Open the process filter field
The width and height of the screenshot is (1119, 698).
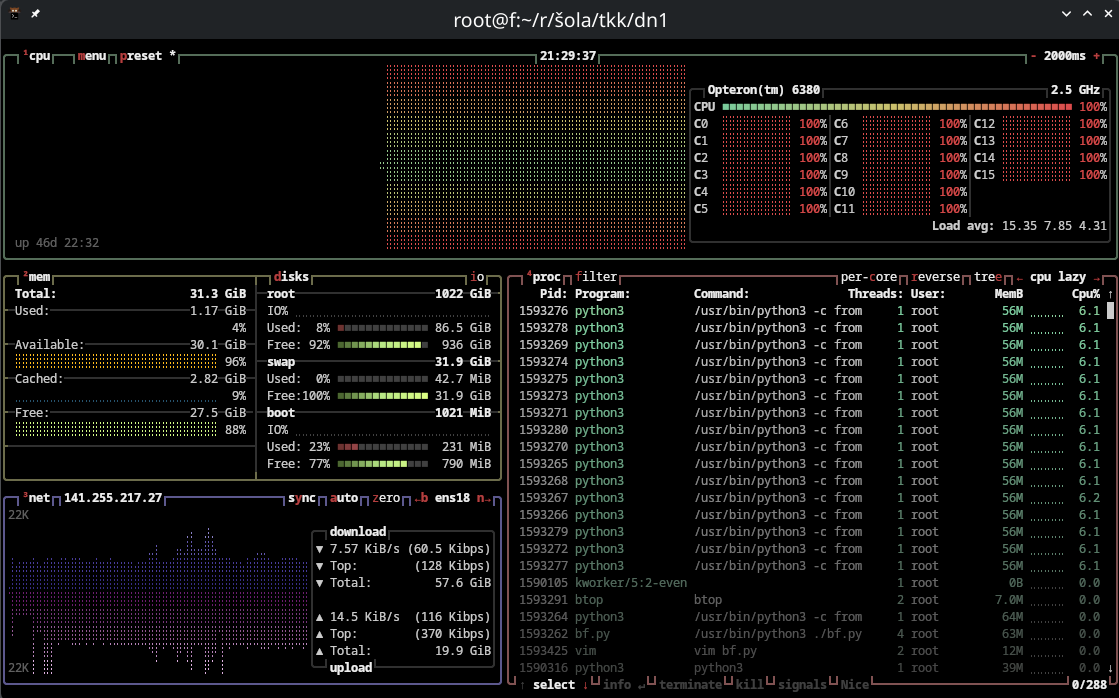pyautogui.click(x=596, y=277)
